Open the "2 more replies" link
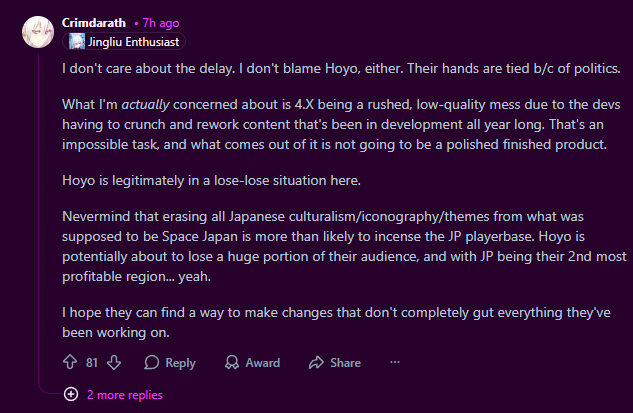The image size is (633, 413). (x=124, y=395)
